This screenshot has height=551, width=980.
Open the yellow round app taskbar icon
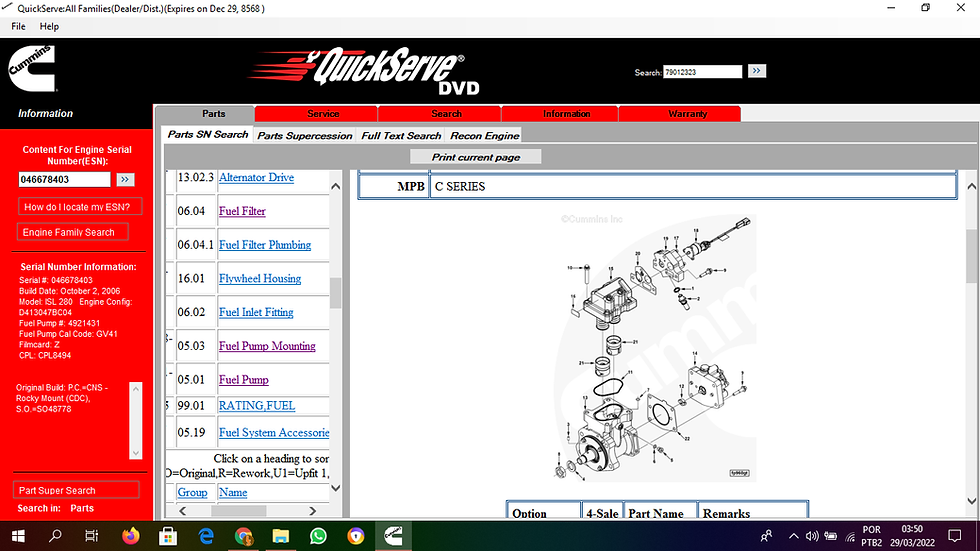[356, 536]
